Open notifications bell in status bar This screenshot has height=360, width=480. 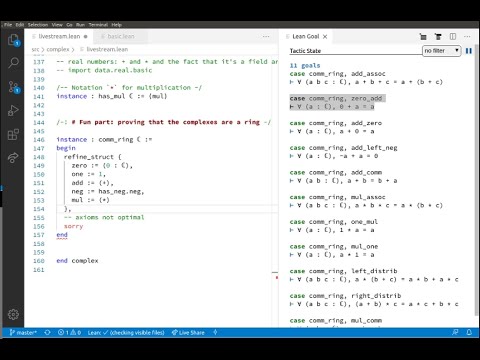pos(469,332)
